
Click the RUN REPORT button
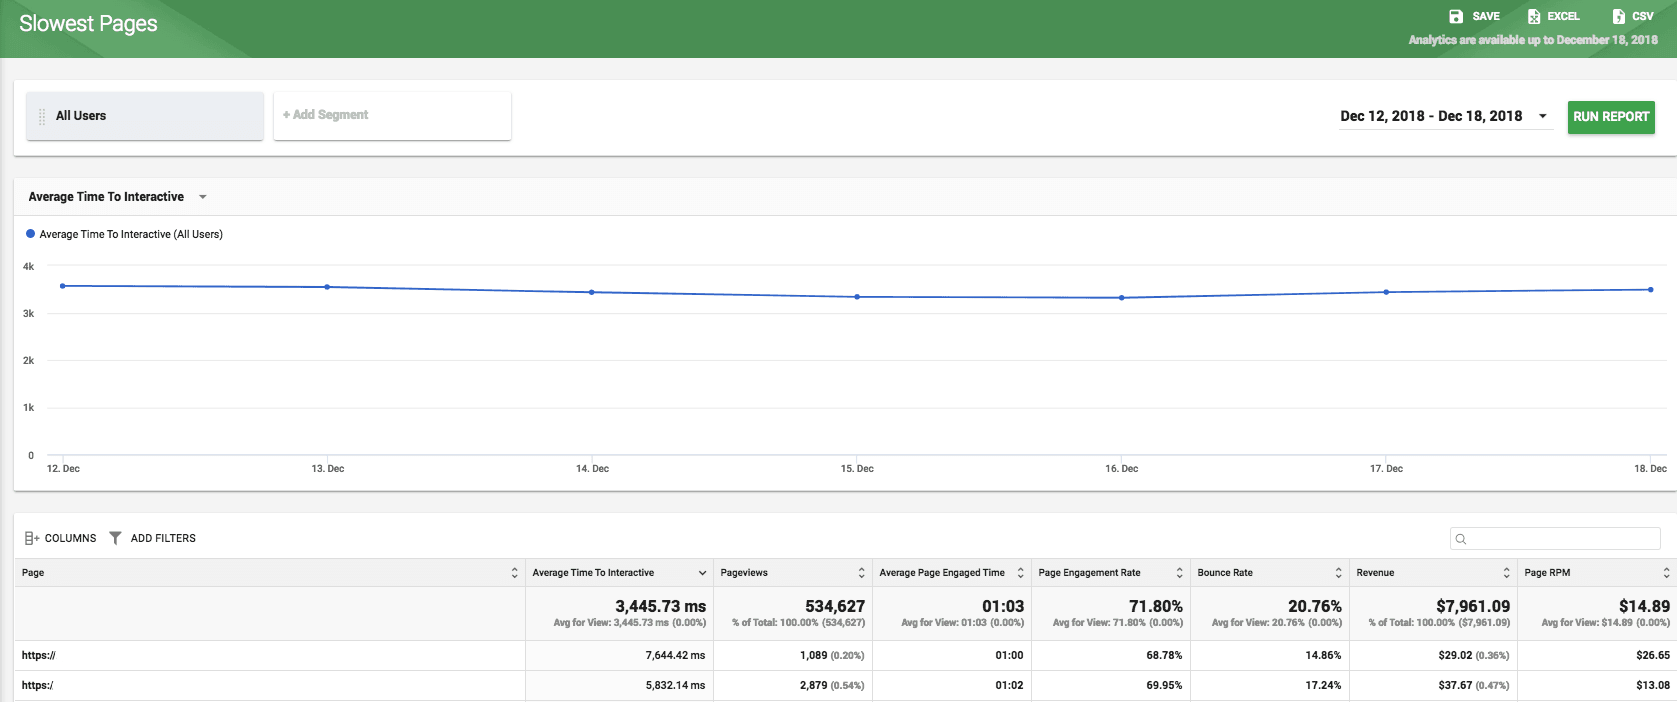(1611, 117)
